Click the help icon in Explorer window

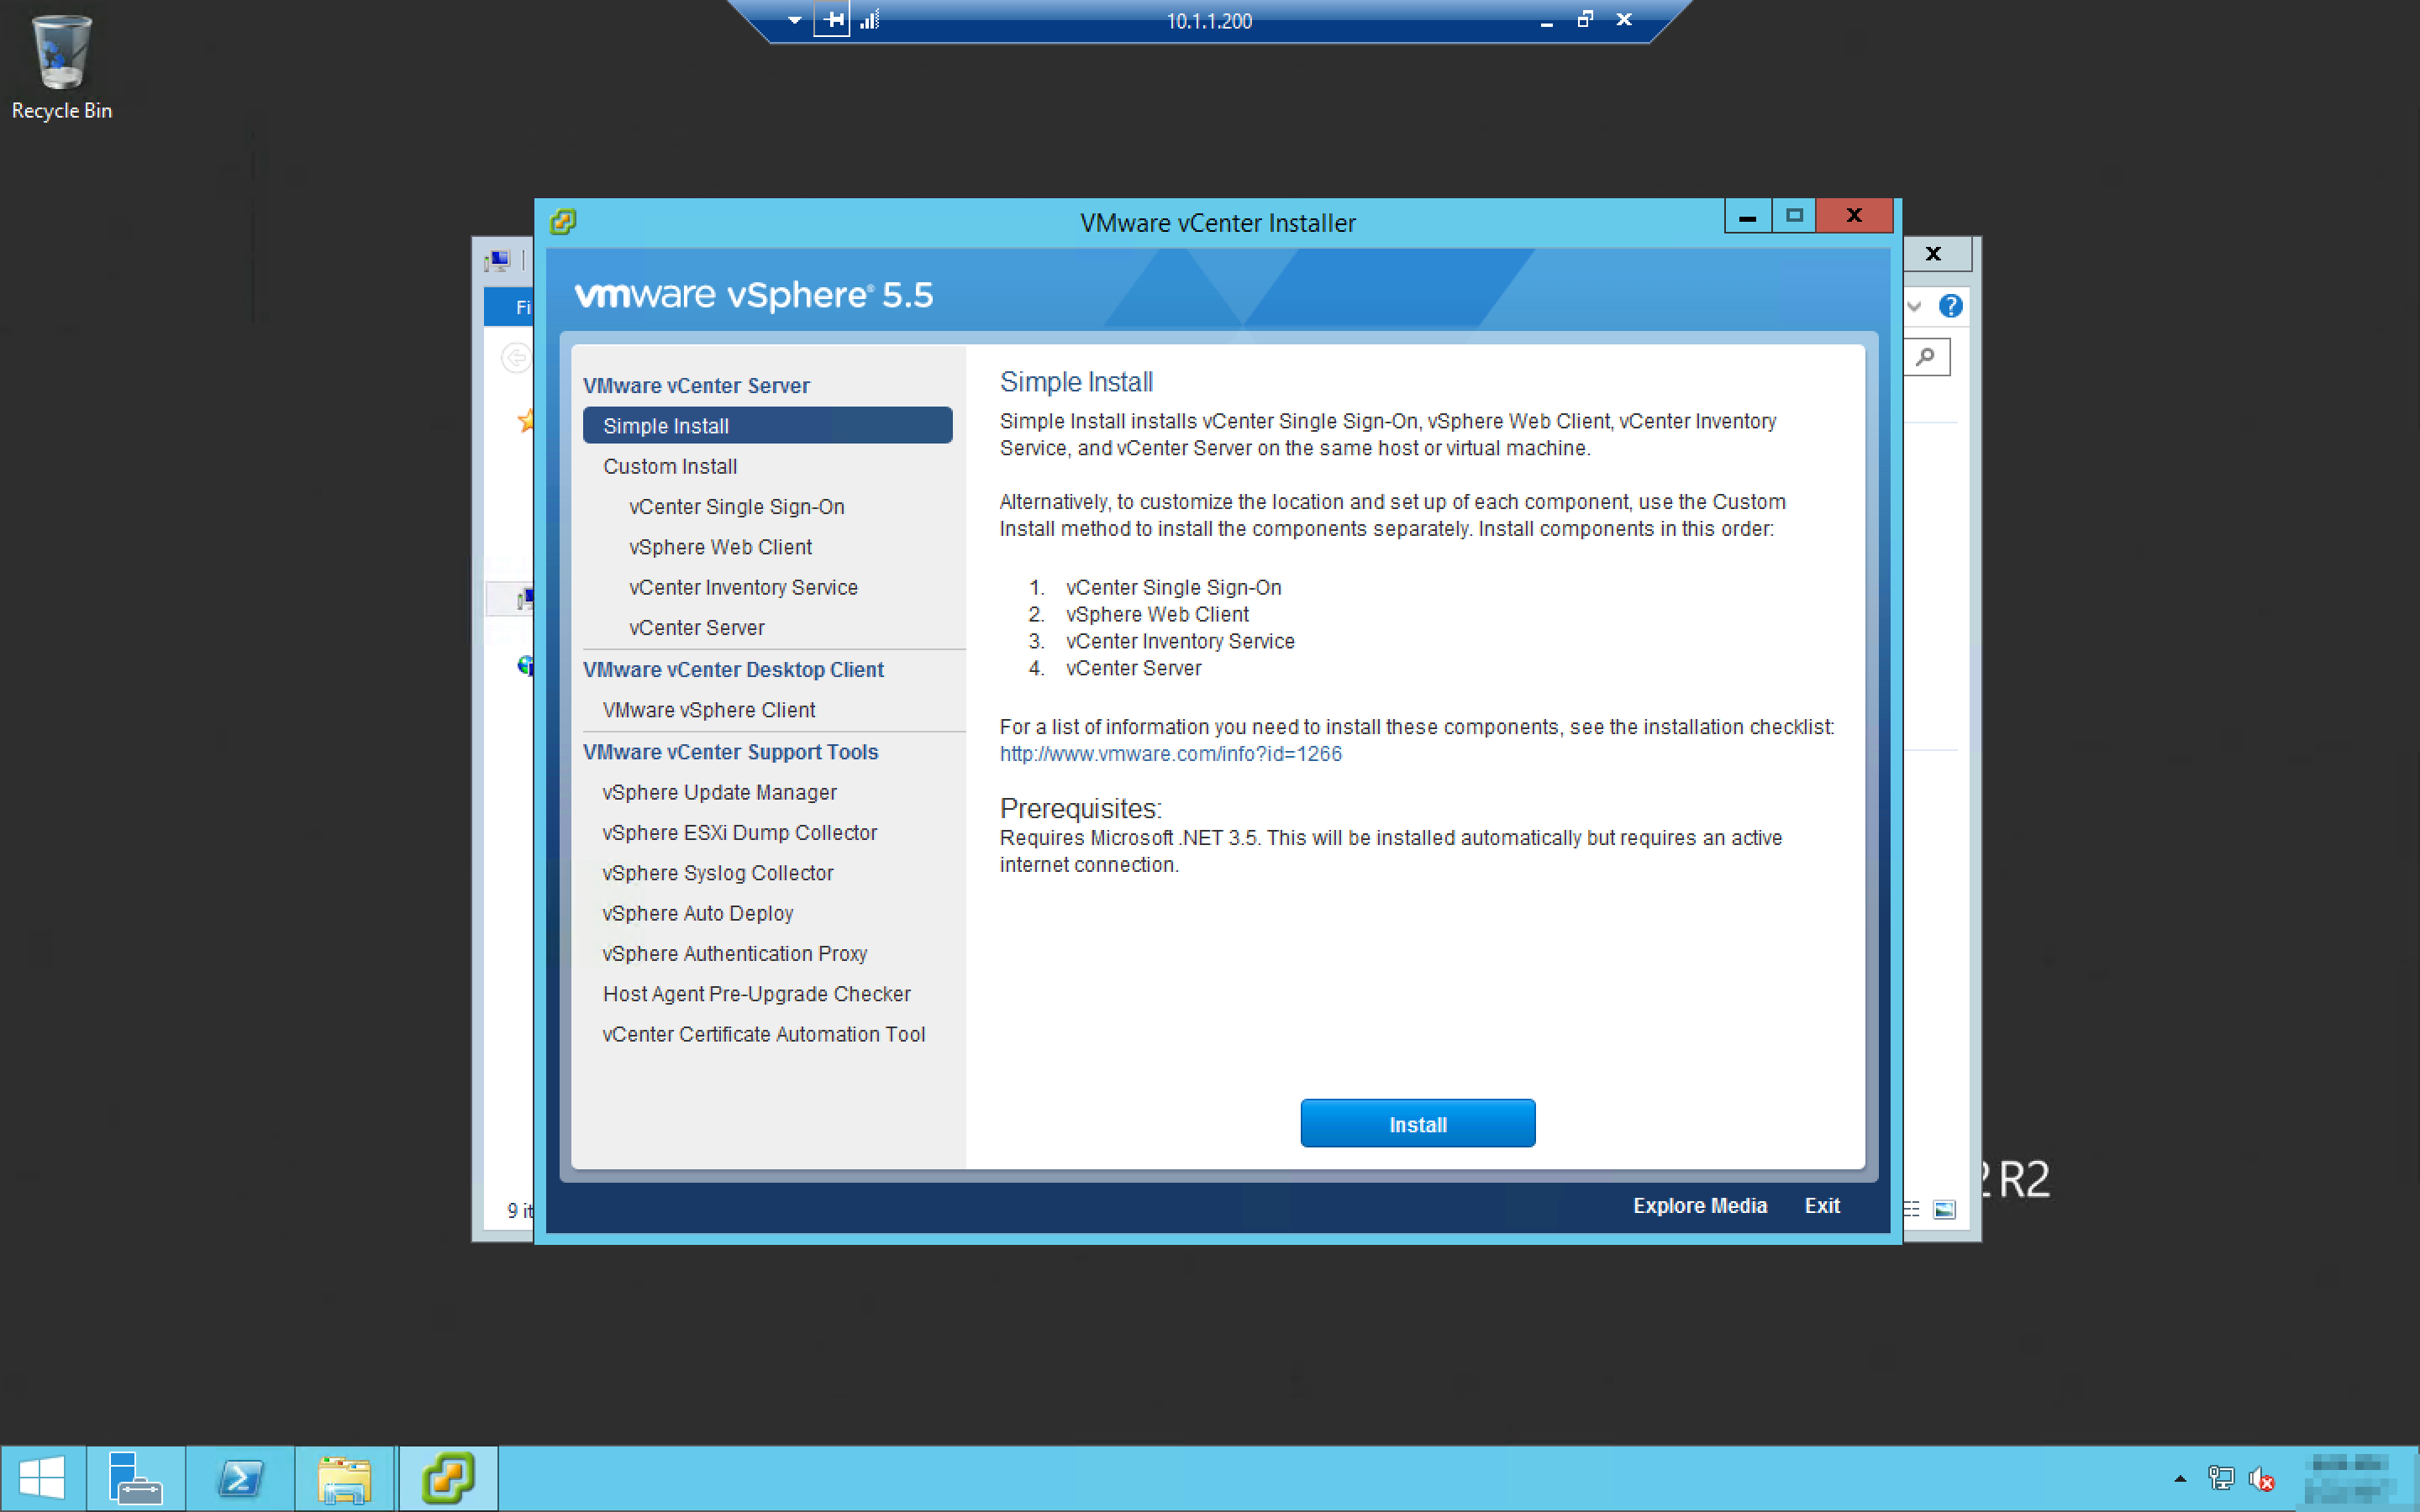pyautogui.click(x=1950, y=306)
